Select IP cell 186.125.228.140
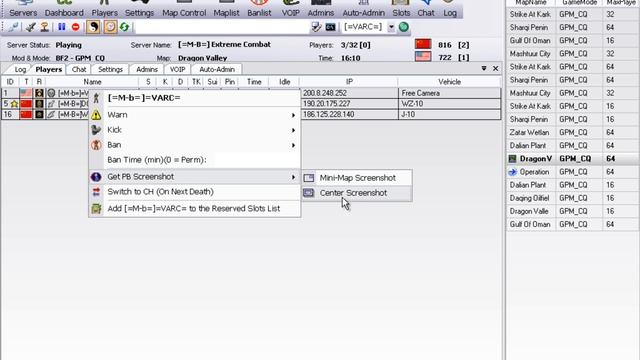This screenshot has height=360, width=640. (349, 114)
